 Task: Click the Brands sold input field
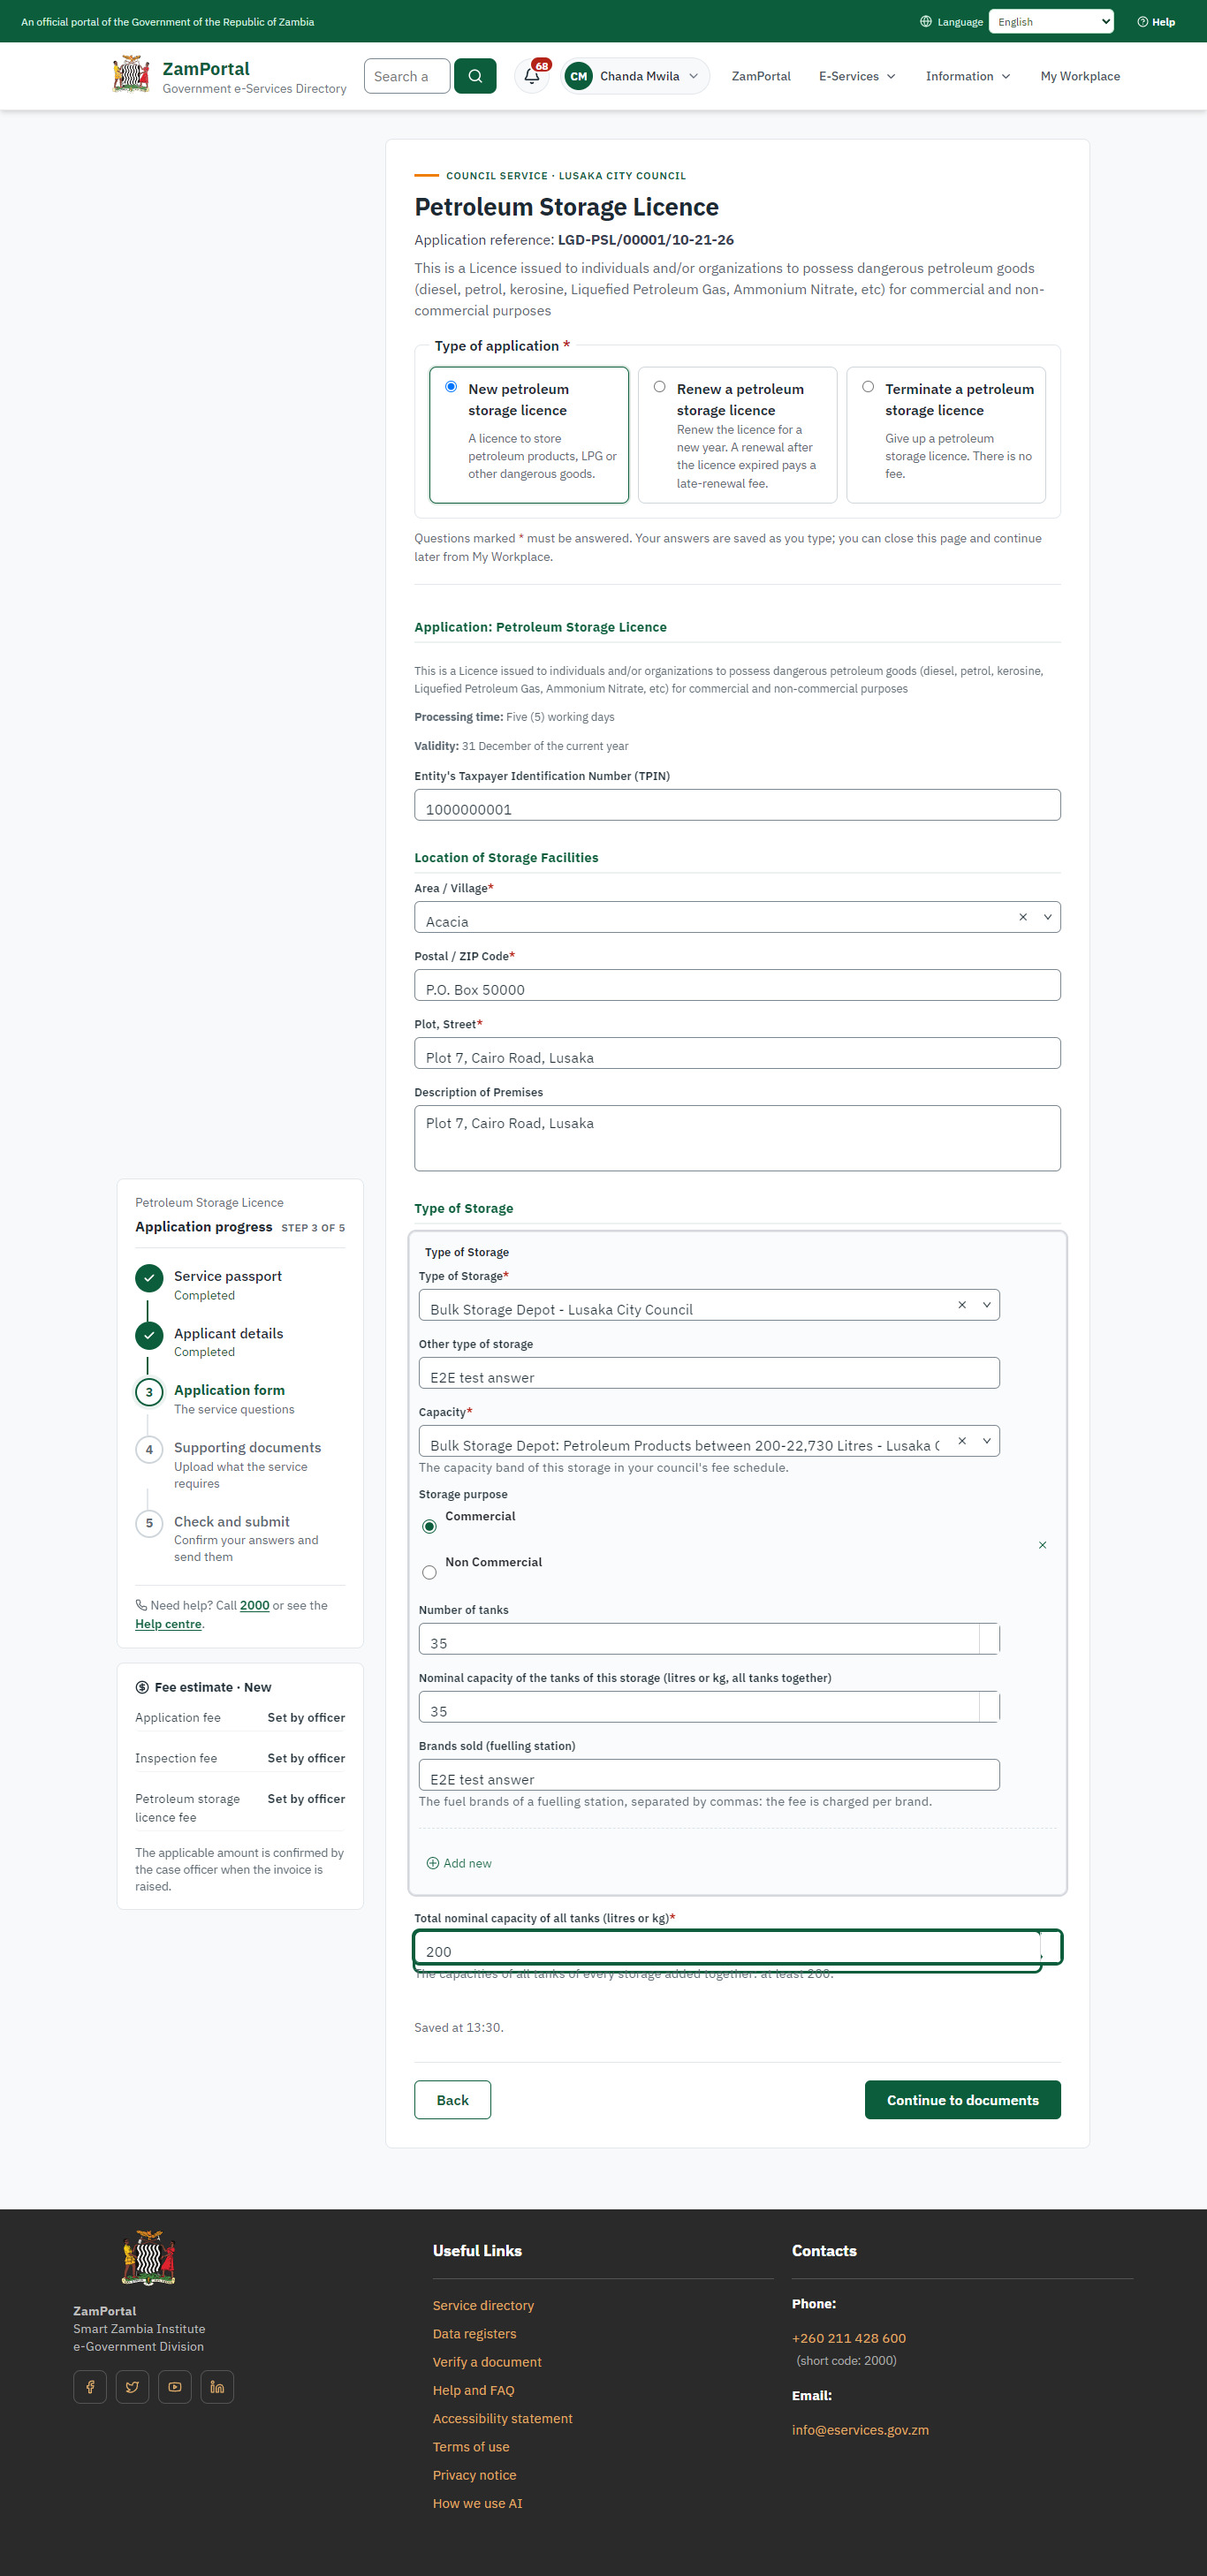709,1775
